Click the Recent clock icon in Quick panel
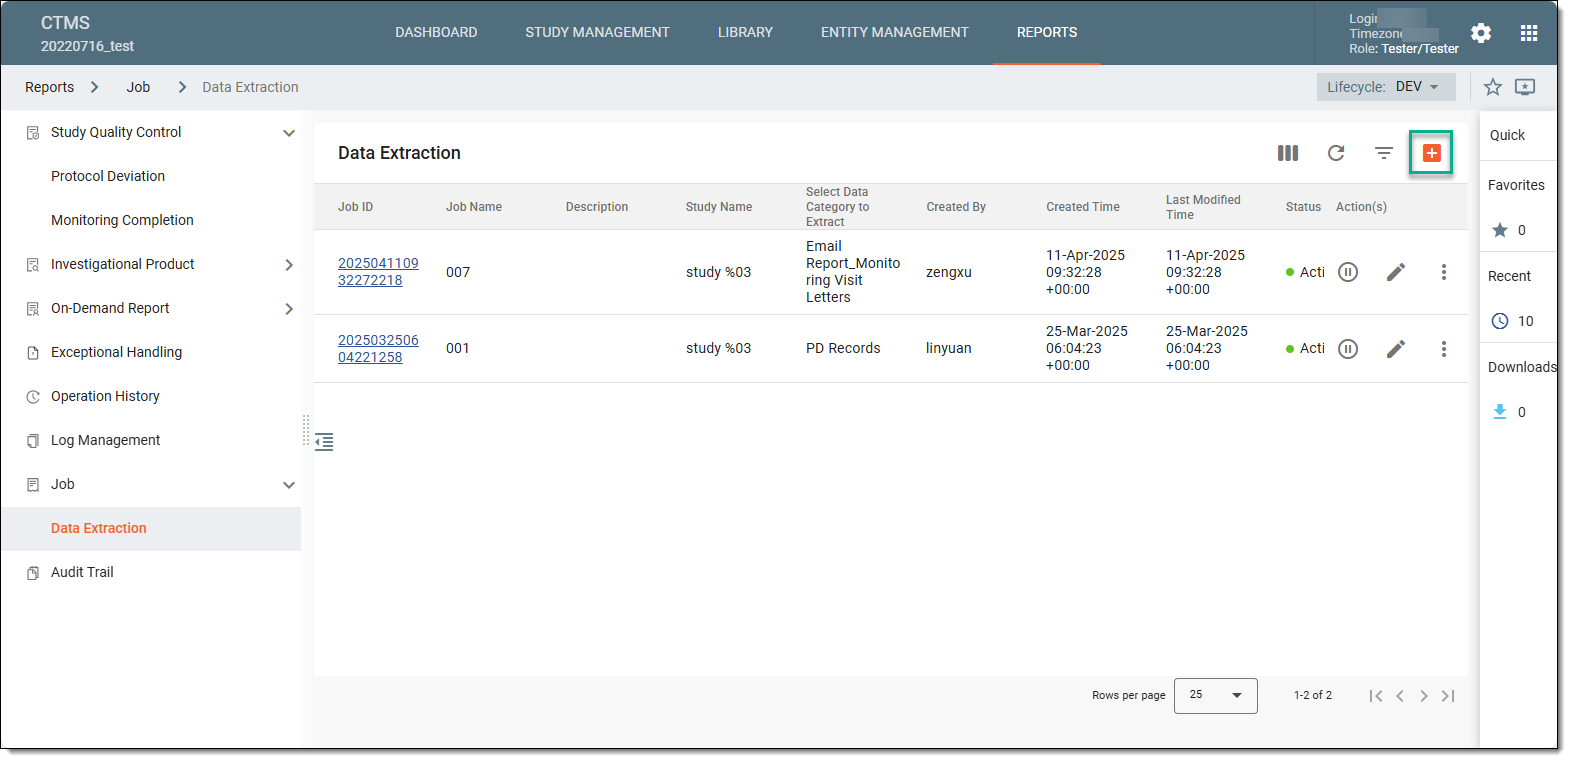This screenshot has width=1570, height=761. (x=1499, y=321)
